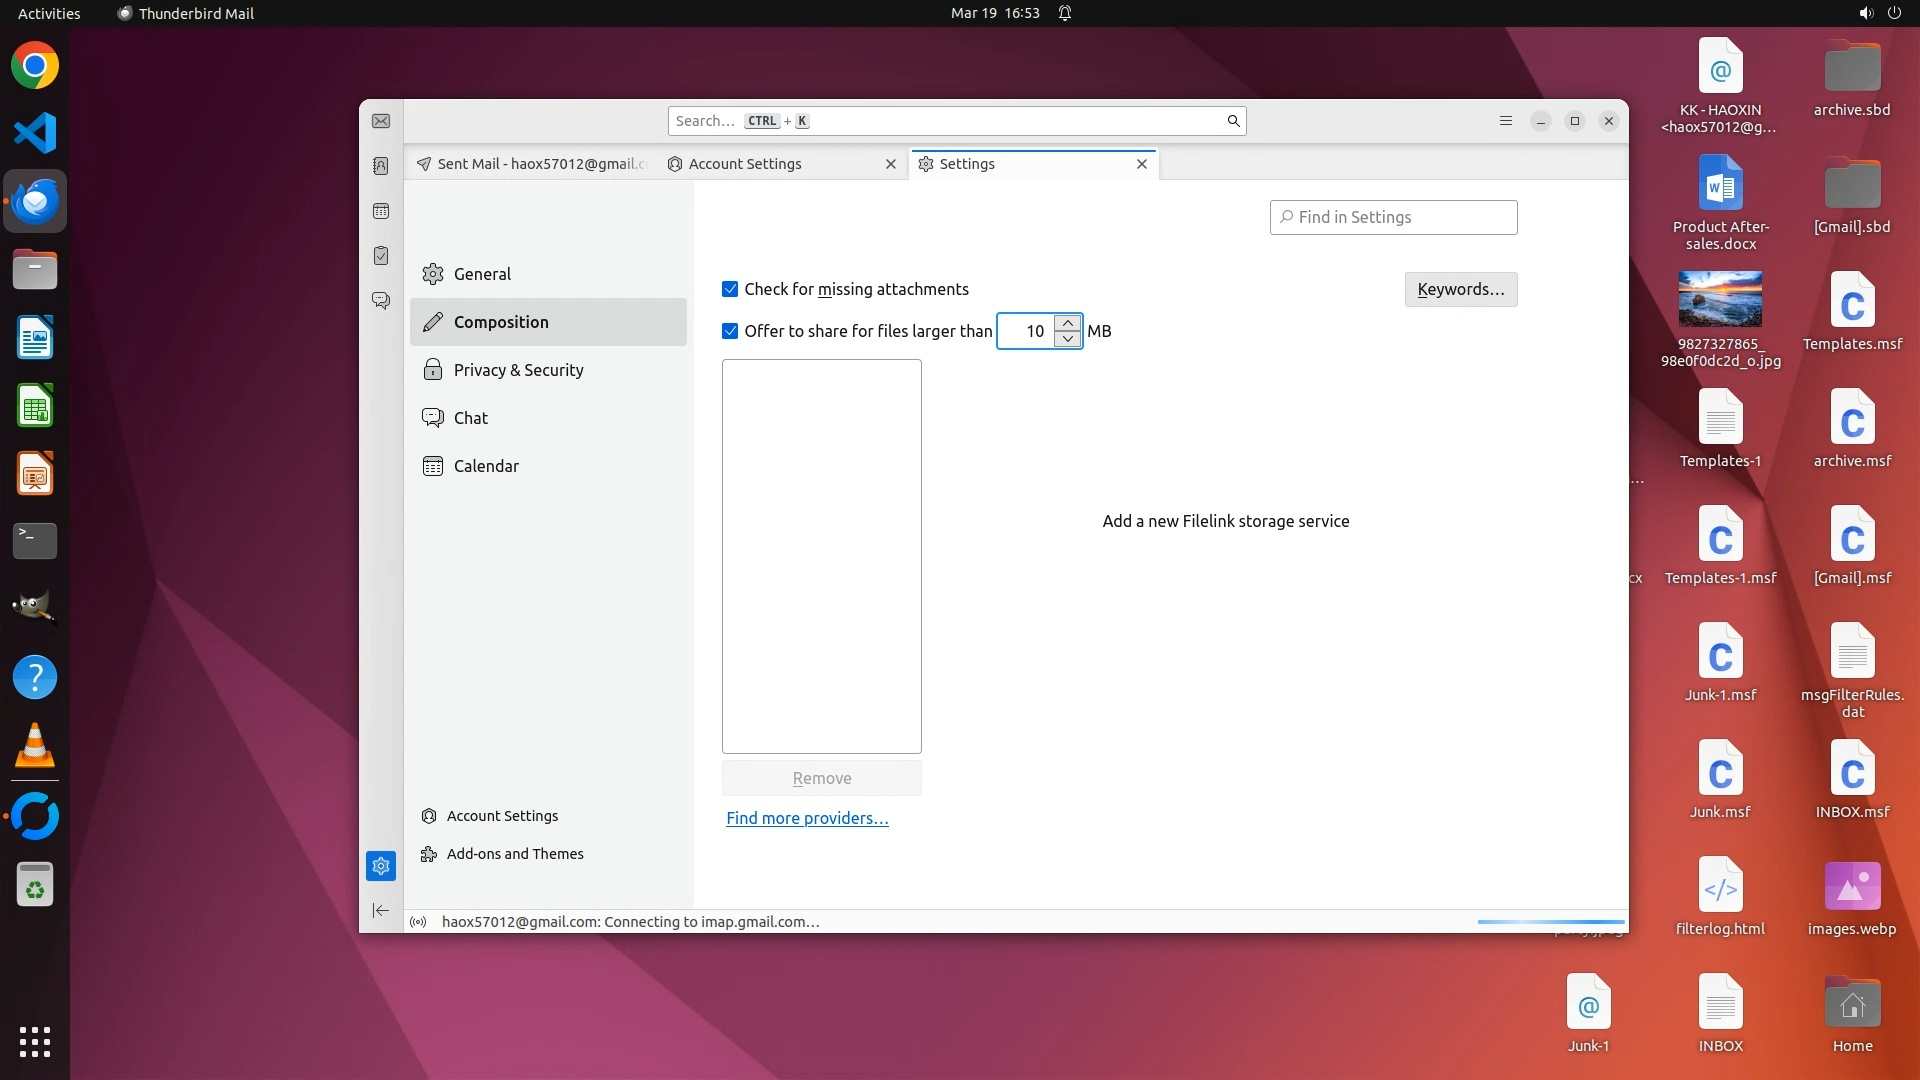Open the Calendar space icon

tap(381, 211)
